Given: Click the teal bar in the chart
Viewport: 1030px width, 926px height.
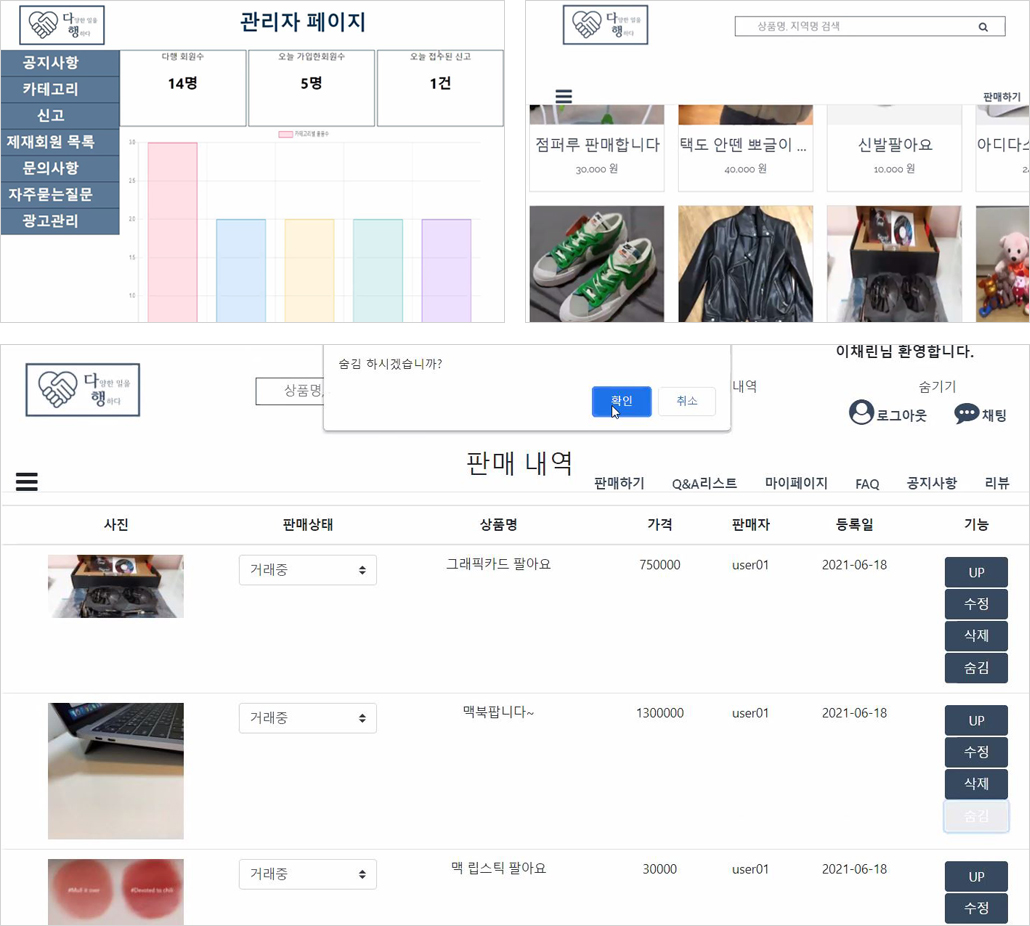Looking at the screenshot, I should tap(378, 271).
